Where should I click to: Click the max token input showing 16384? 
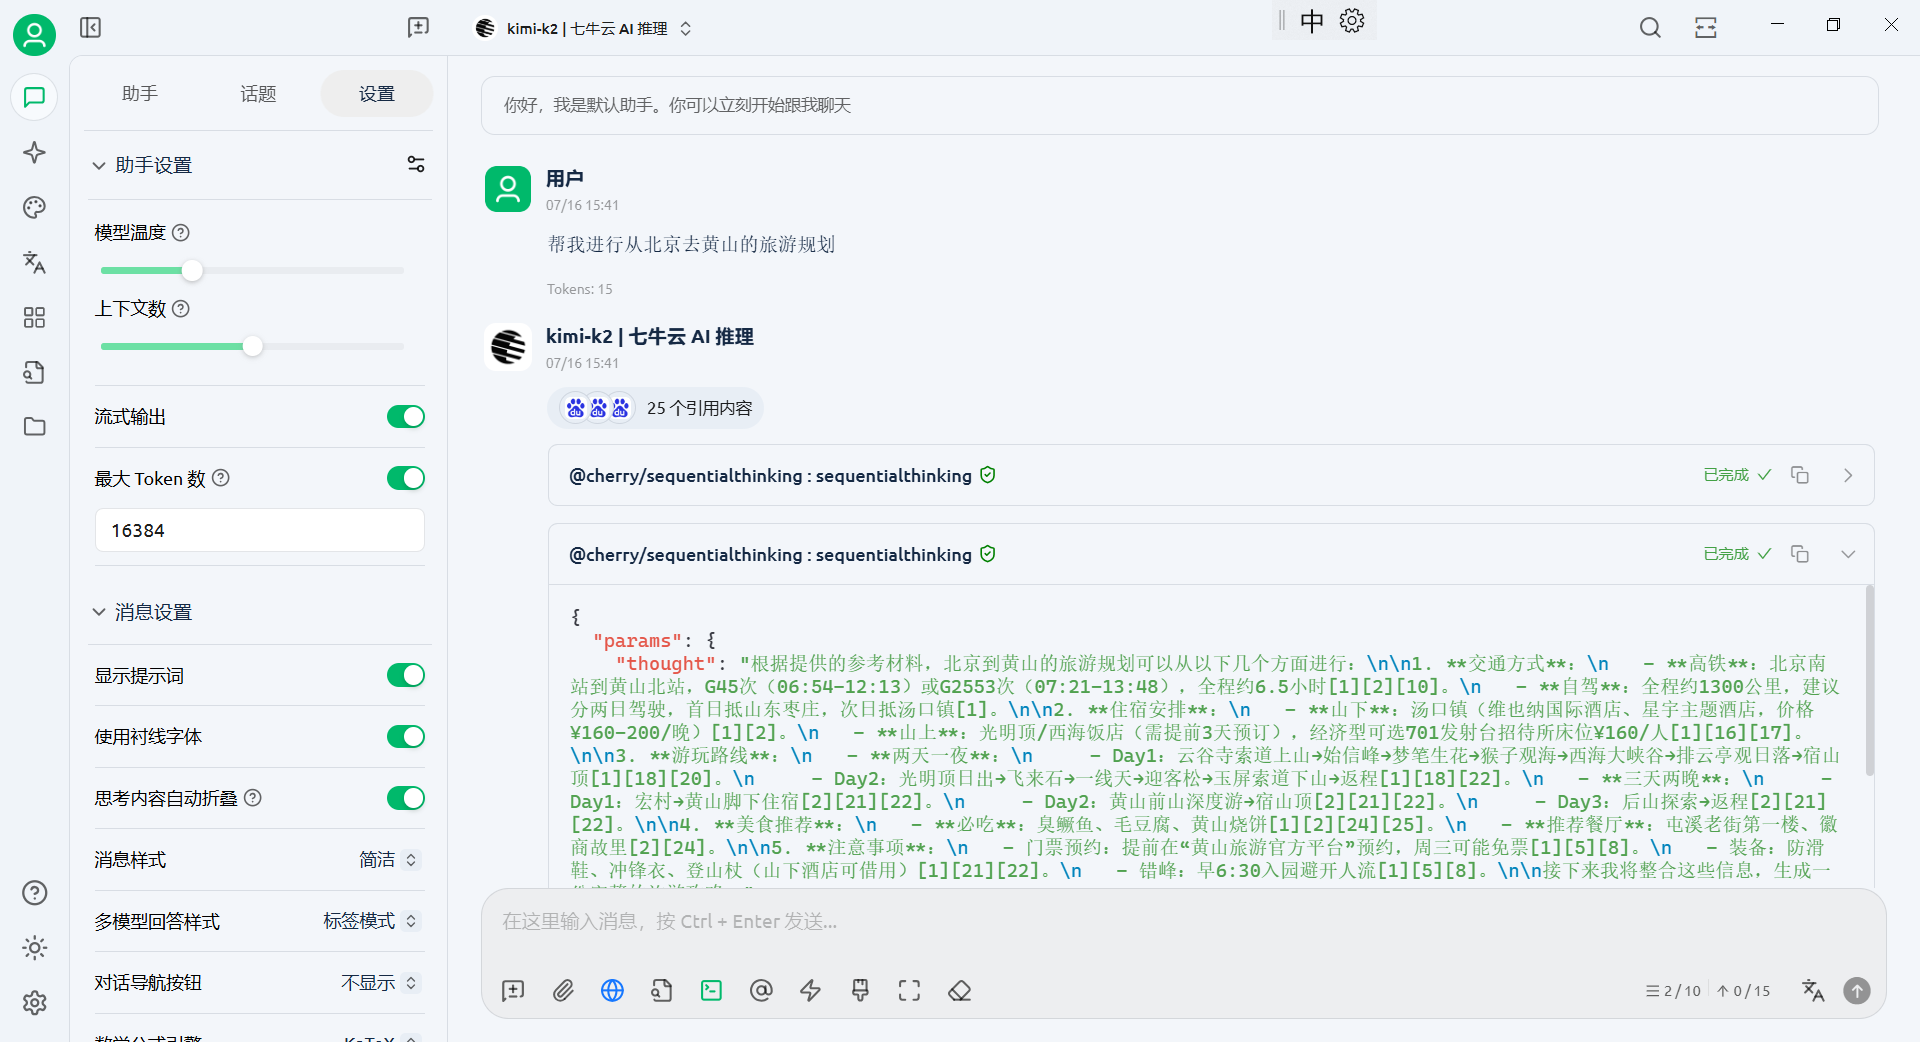pyautogui.click(x=260, y=530)
